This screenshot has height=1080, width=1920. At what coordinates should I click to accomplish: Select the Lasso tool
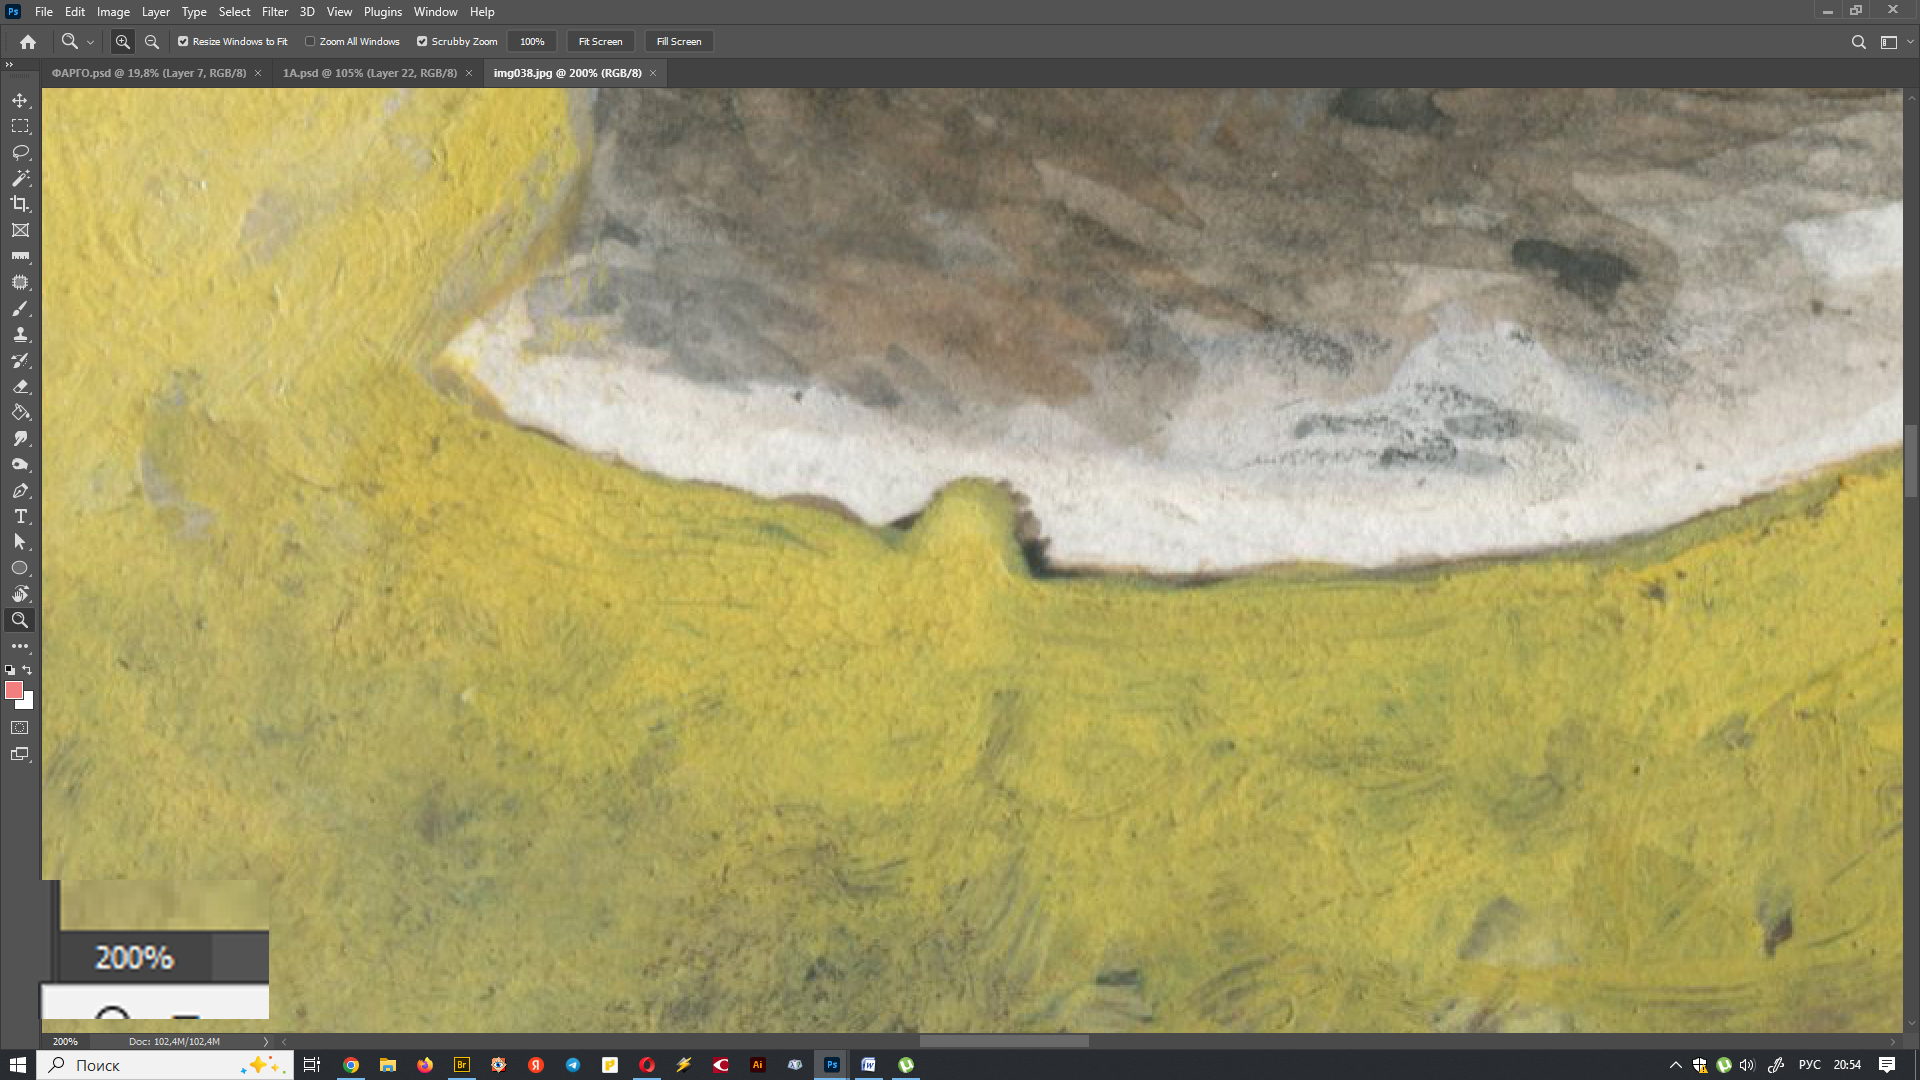pyautogui.click(x=20, y=152)
